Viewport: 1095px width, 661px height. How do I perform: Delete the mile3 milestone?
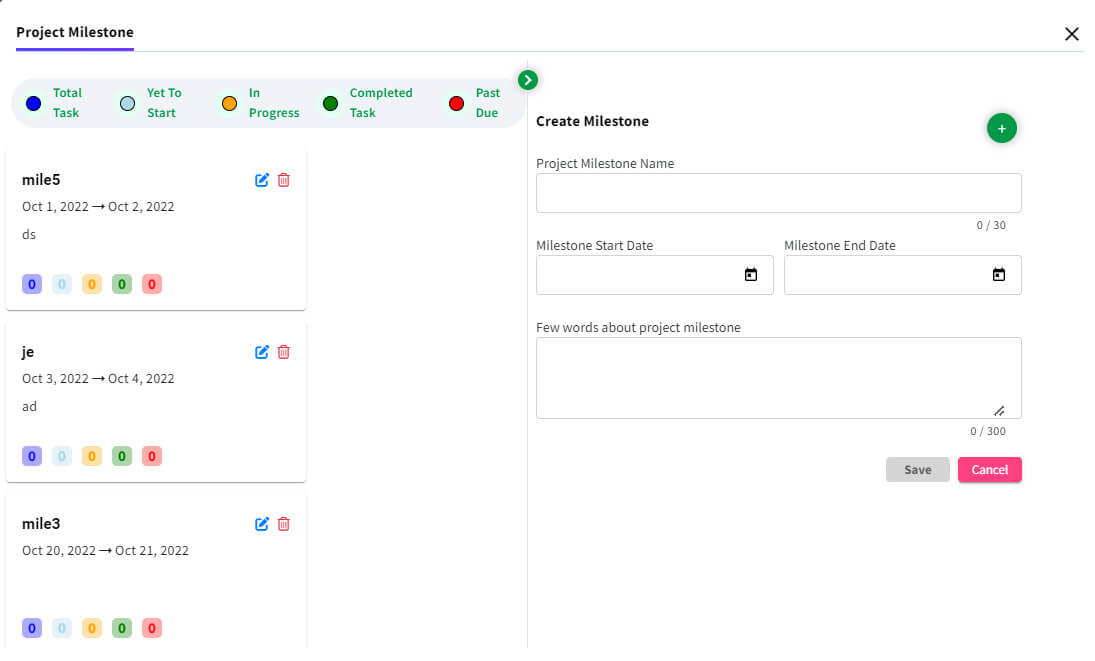coord(284,523)
